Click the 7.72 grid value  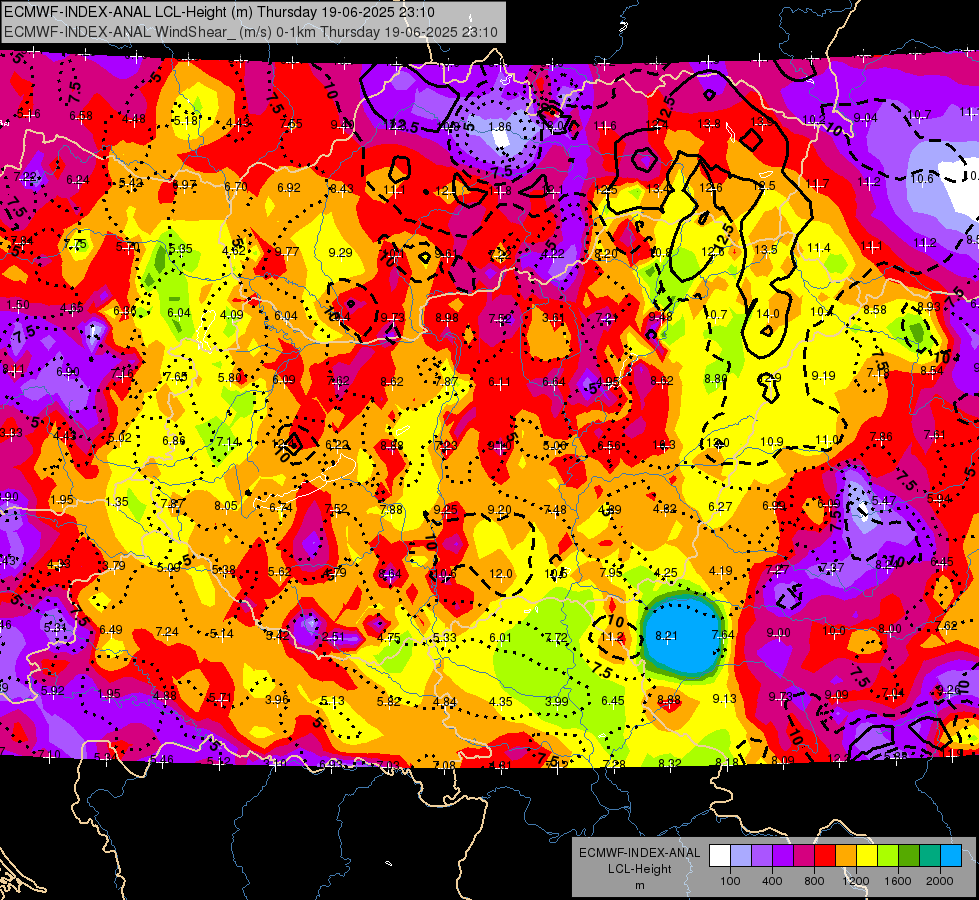[556, 637]
